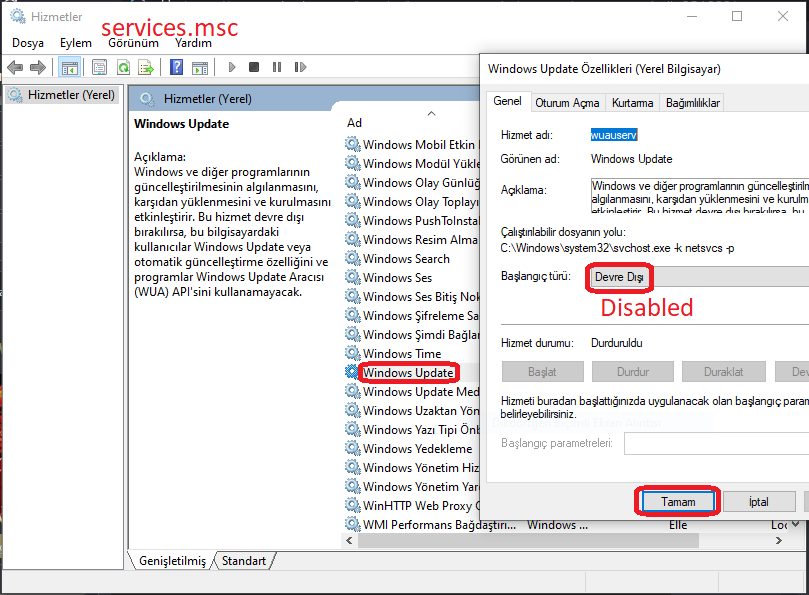Select Windows Ses Bitiş Nok service row
Viewport: 809px width, 595px height.
[x=412, y=297]
